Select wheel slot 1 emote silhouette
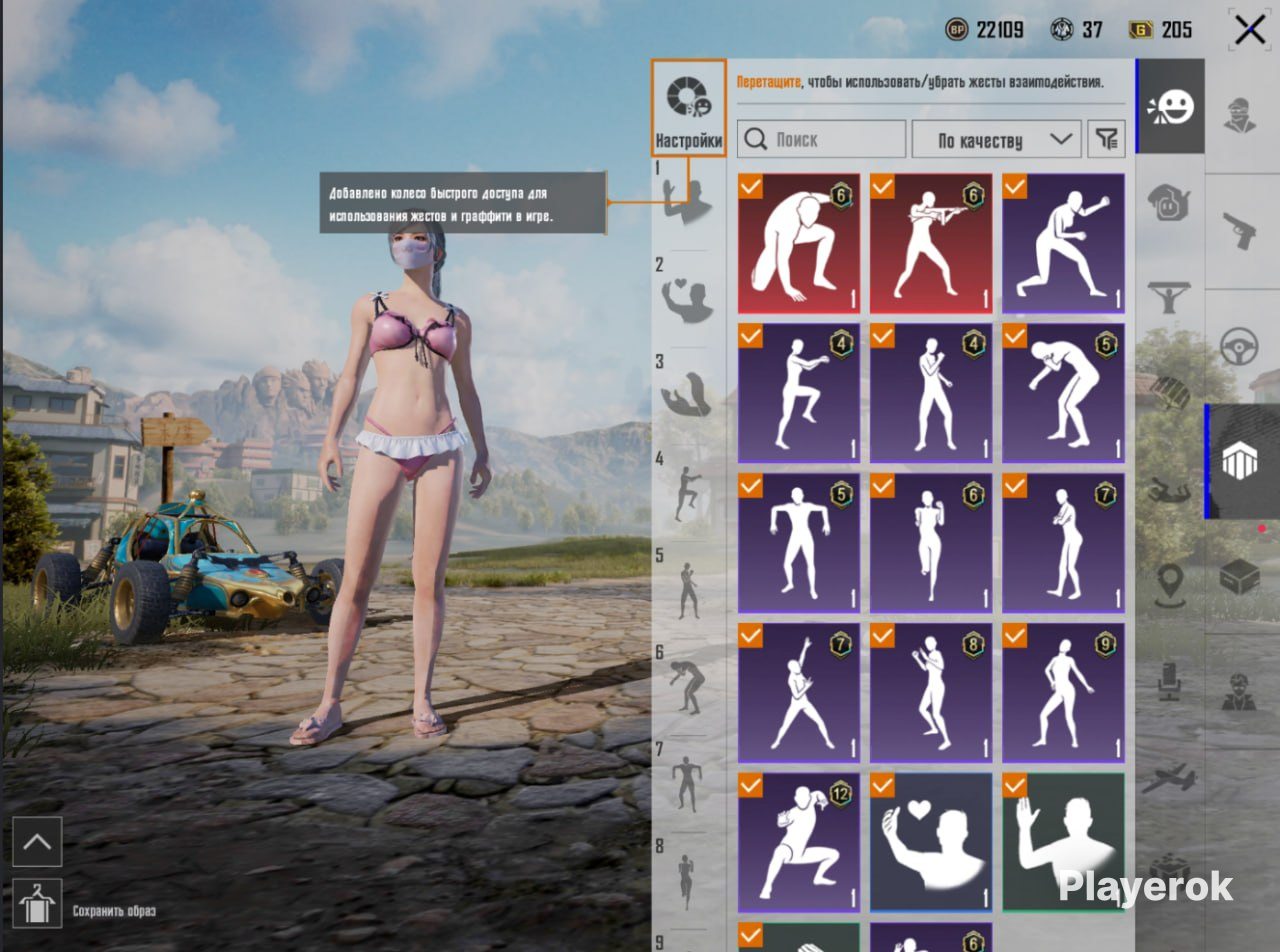Screen dimensions: 1280x952 point(689,200)
